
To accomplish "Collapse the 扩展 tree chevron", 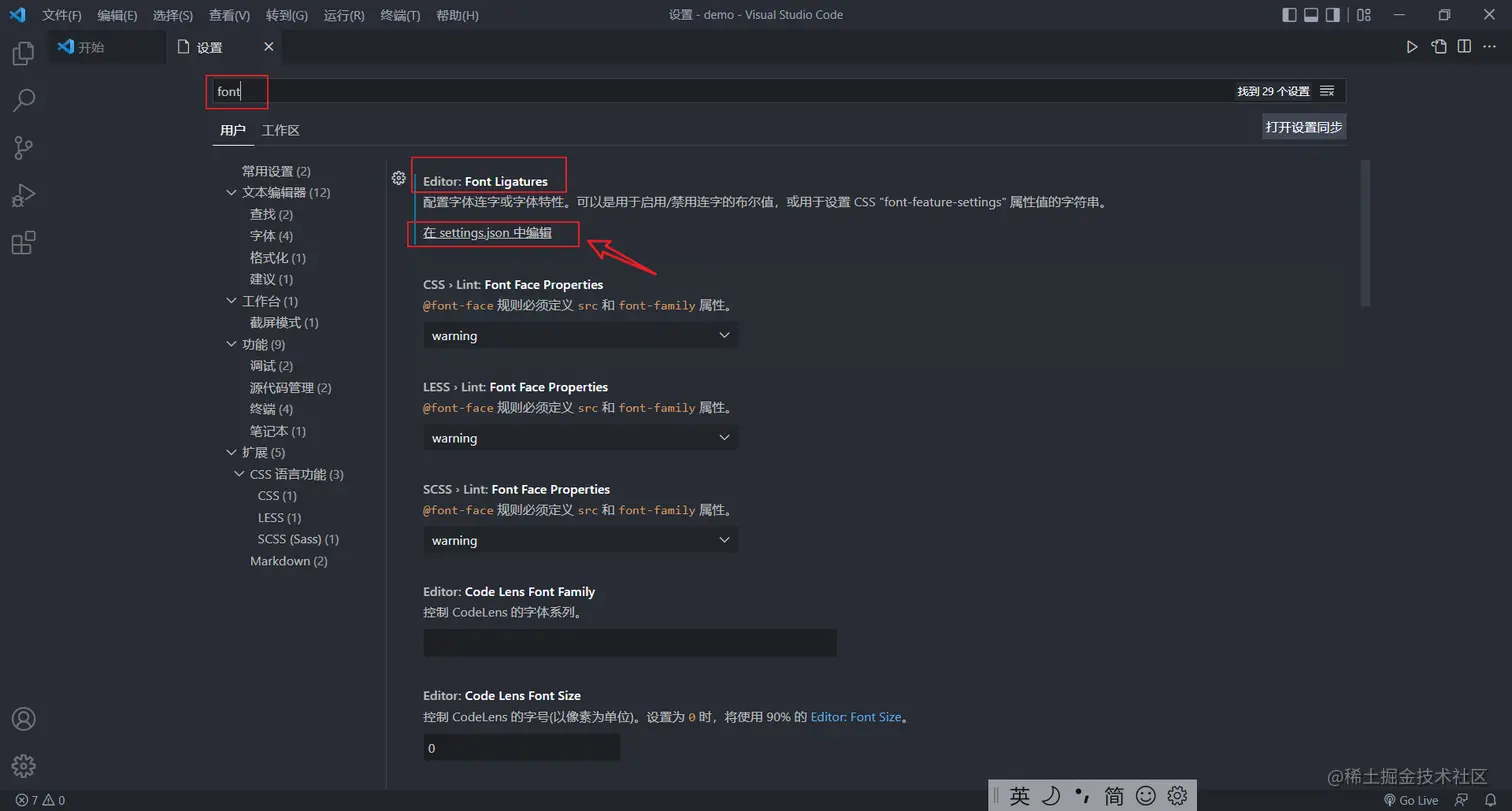I will 232,453.
